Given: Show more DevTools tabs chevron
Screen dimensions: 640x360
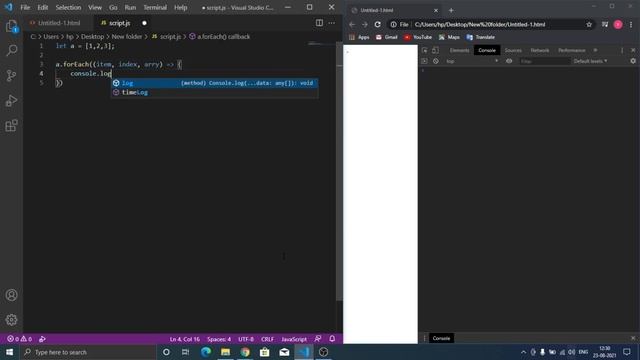Looking at the screenshot, I should pos(596,50).
